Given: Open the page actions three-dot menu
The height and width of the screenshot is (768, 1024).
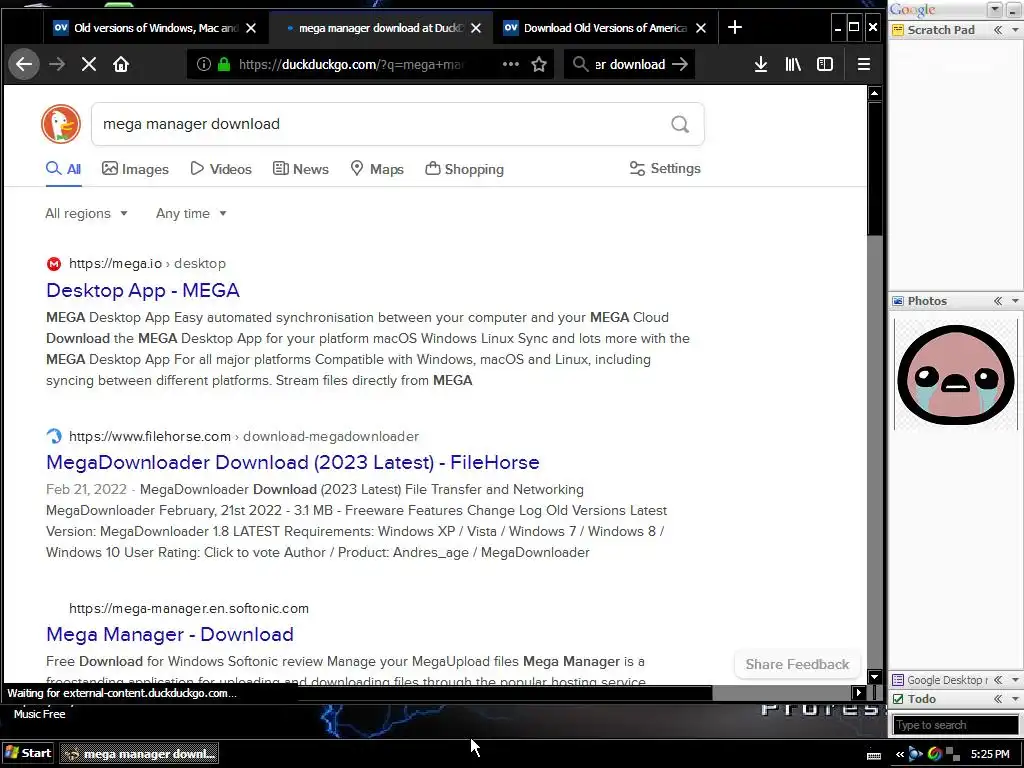Looking at the screenshot, I should [x=511, y=64].
